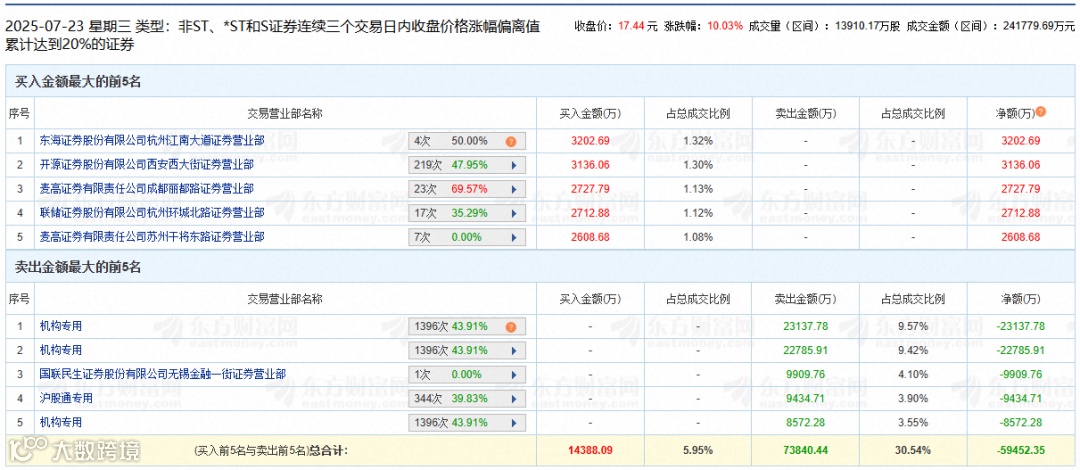Click the 卖出金额最大的前5名 section header

(x=78, y=267)
